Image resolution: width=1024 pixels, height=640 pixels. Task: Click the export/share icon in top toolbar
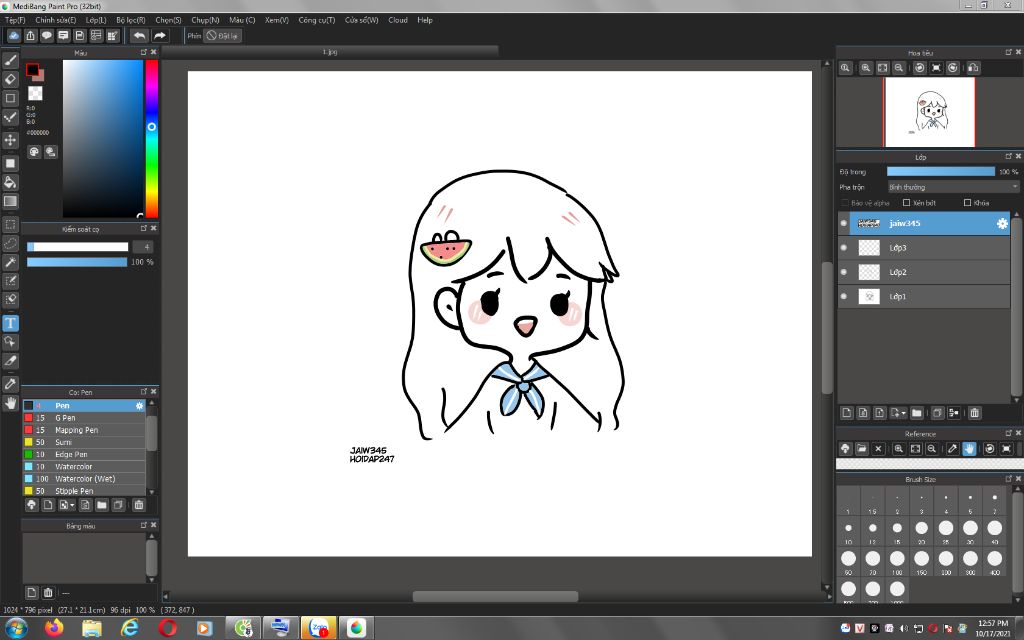[x=30, y=35]
